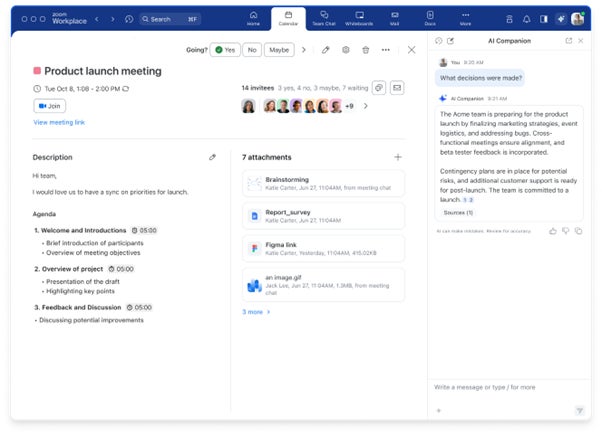Open meeting settings gear icon
Image resolution: width=602 pixels, height=436 pixels.
pos(346,49)
